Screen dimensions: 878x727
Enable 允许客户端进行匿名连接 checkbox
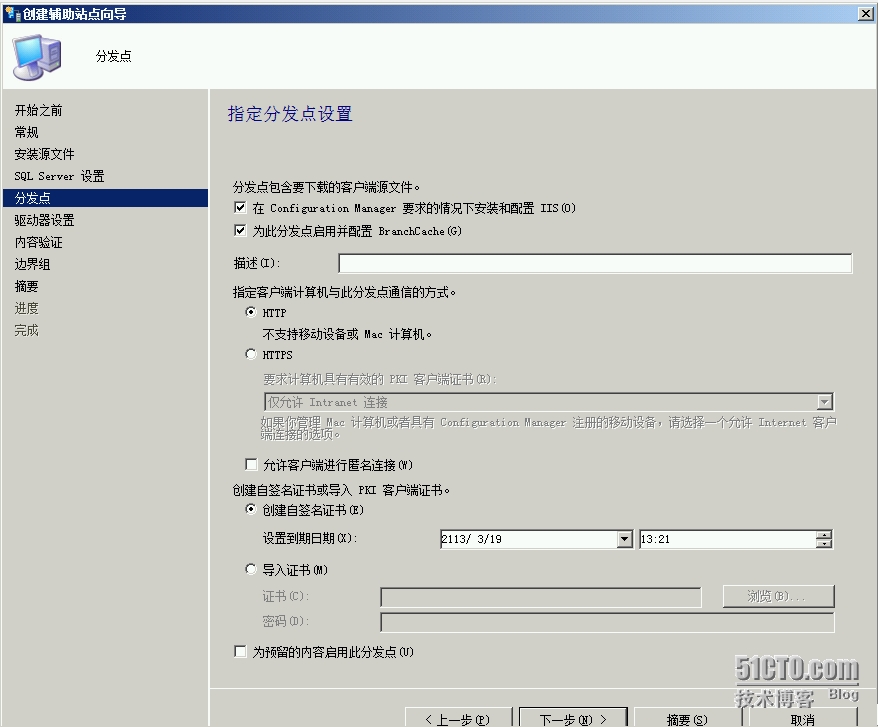pos(251,464)
